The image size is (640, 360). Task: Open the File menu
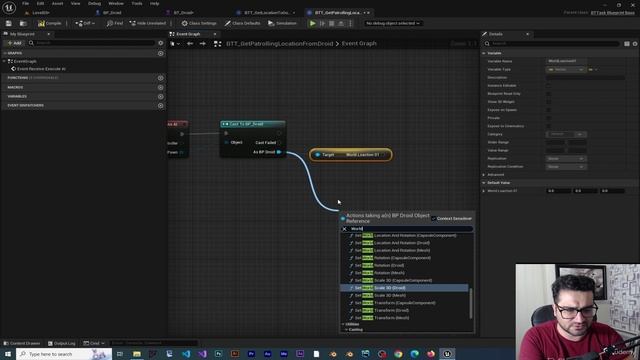(x=25, y=3)
